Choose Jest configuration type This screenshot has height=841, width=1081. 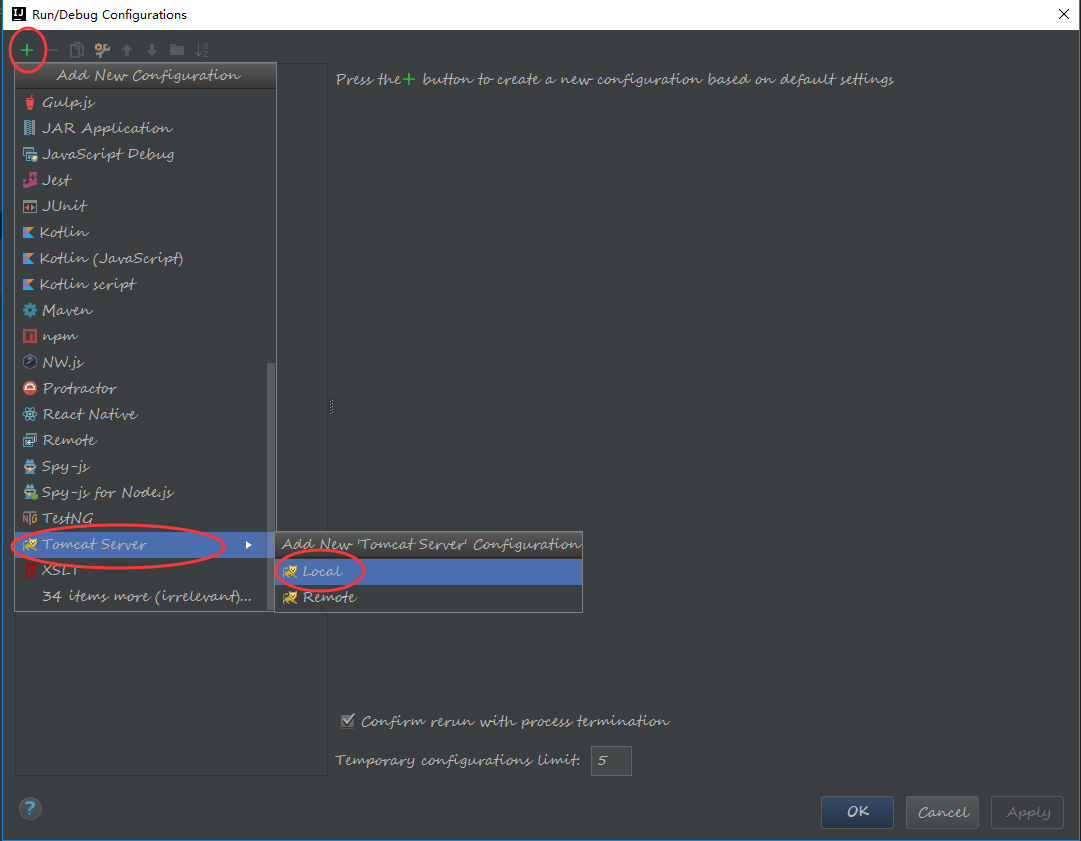tap(145, 181)
